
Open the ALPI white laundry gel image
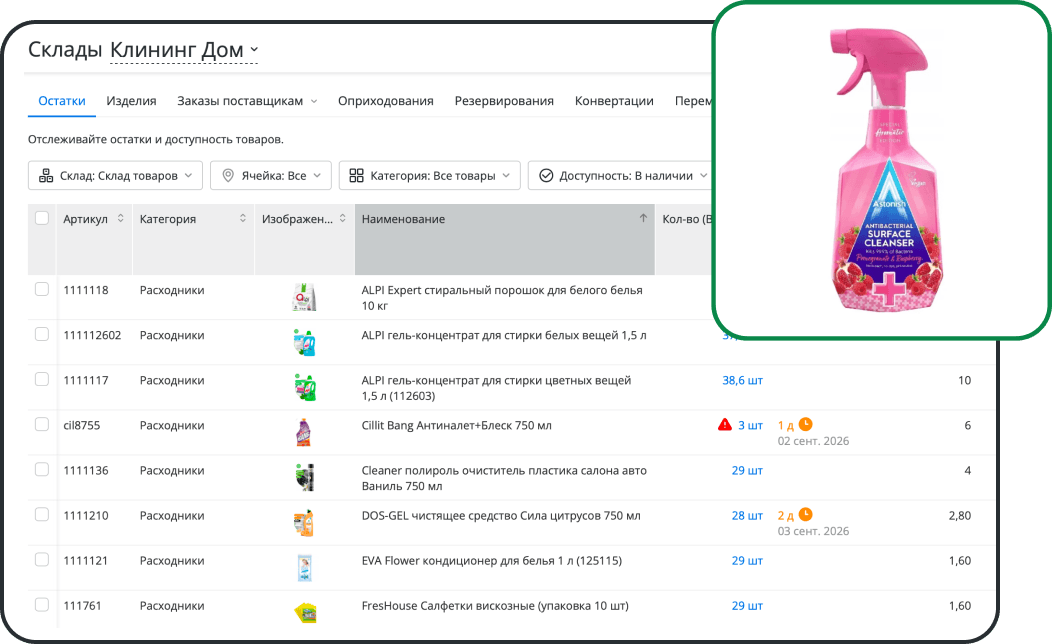click(x=305, y=342)
